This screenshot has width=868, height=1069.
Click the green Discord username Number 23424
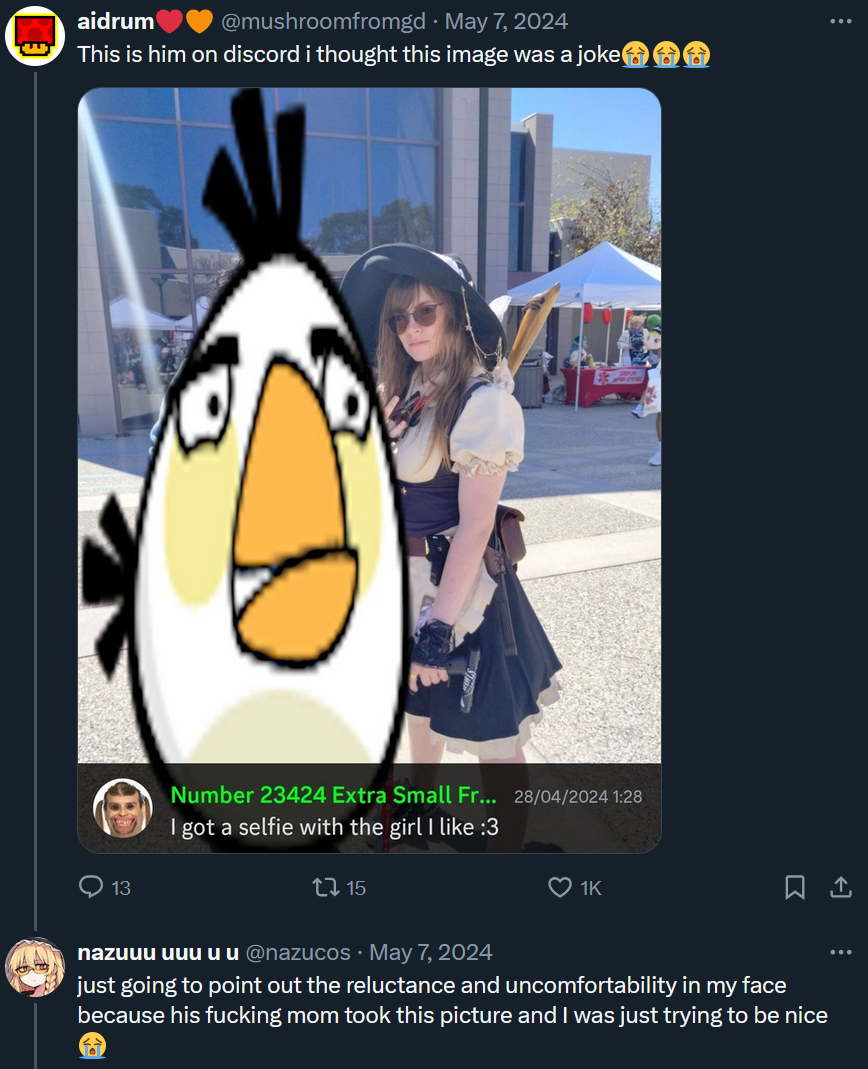(333, 795)
